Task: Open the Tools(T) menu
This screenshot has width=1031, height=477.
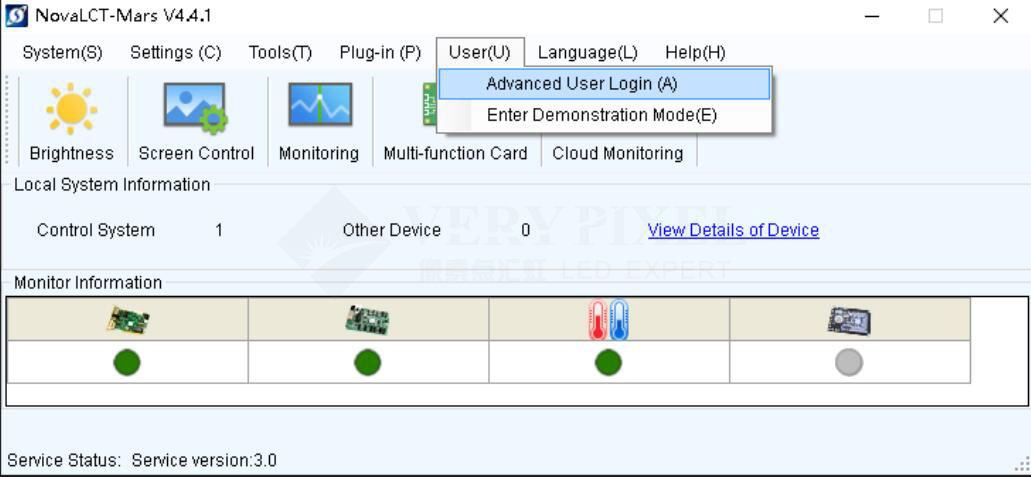Action: [280, 53]
